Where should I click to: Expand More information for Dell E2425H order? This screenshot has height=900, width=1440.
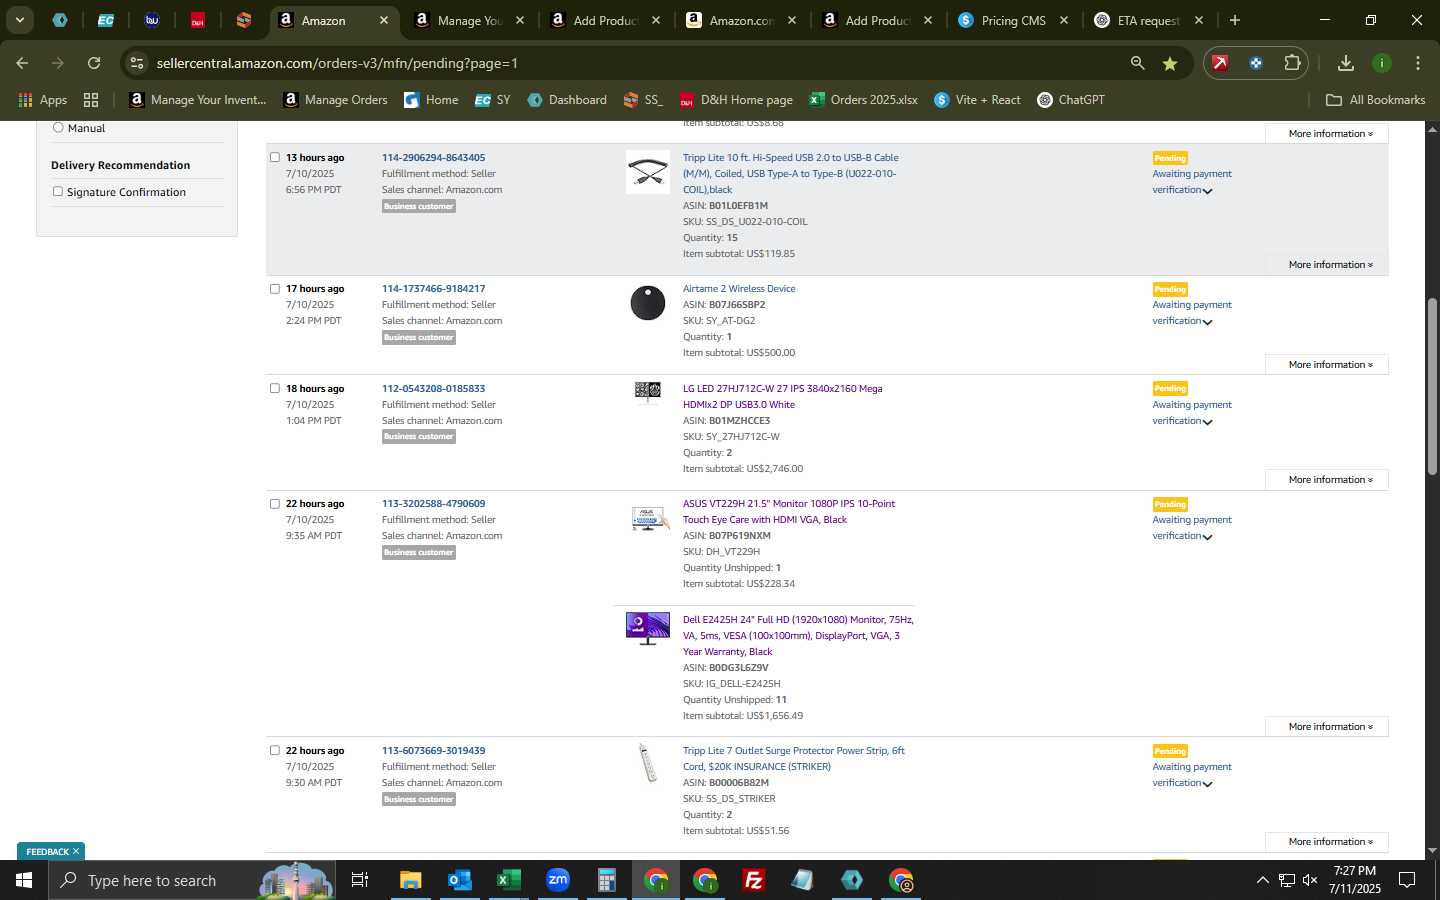(x=1327, y=726)
